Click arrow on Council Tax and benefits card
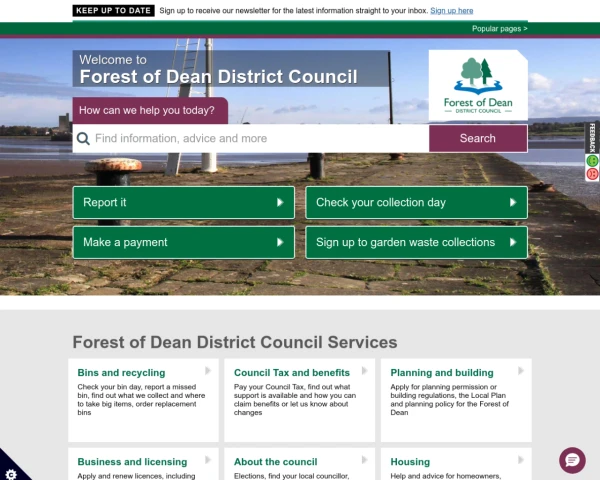Screen dimensions: 600x480 pos(364,371)
